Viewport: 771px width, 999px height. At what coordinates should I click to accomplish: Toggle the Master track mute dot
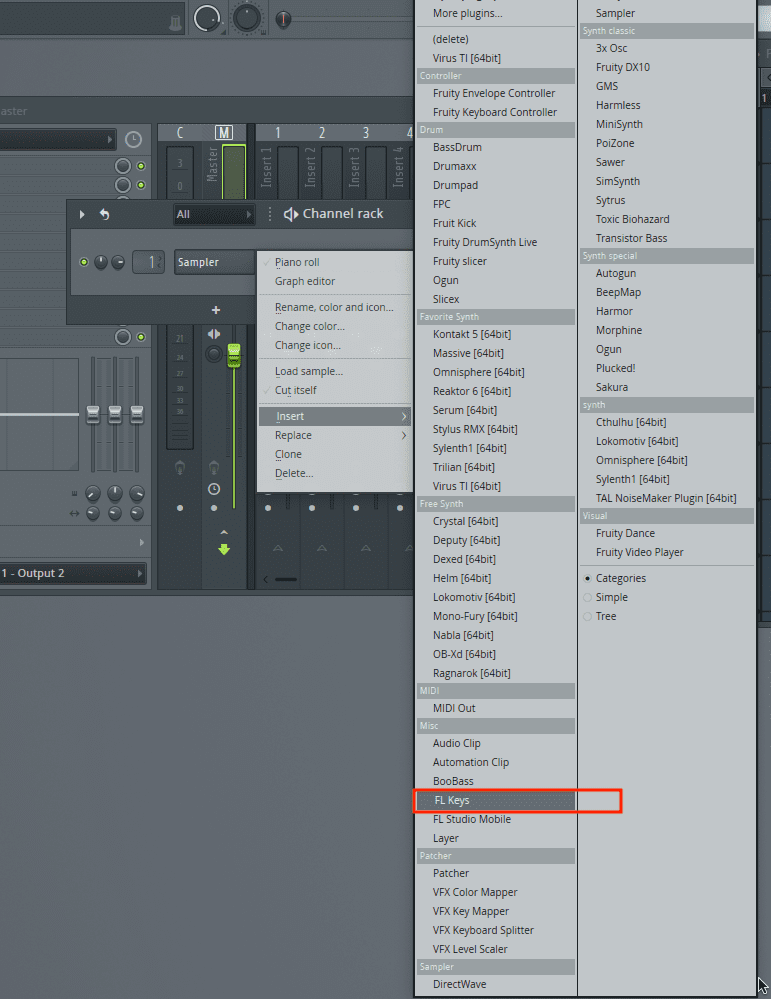(x=214, y=508)
